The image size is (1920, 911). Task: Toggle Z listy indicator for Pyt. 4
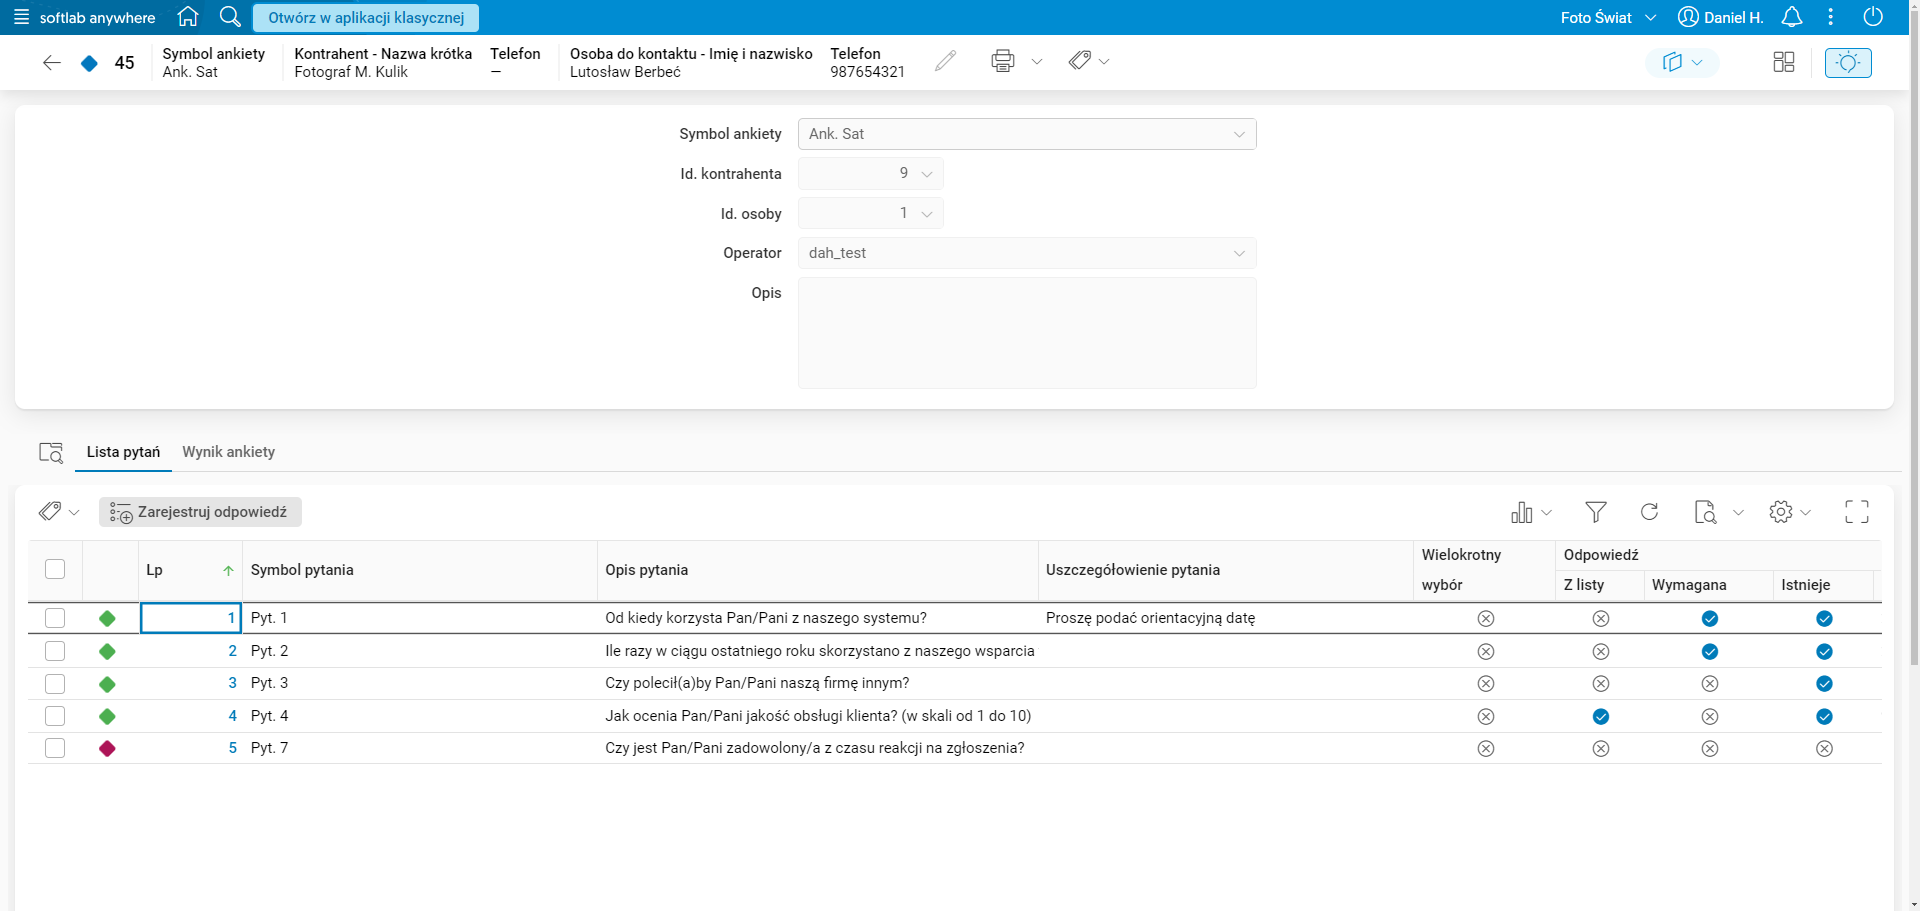click(x=1601, y=717)
